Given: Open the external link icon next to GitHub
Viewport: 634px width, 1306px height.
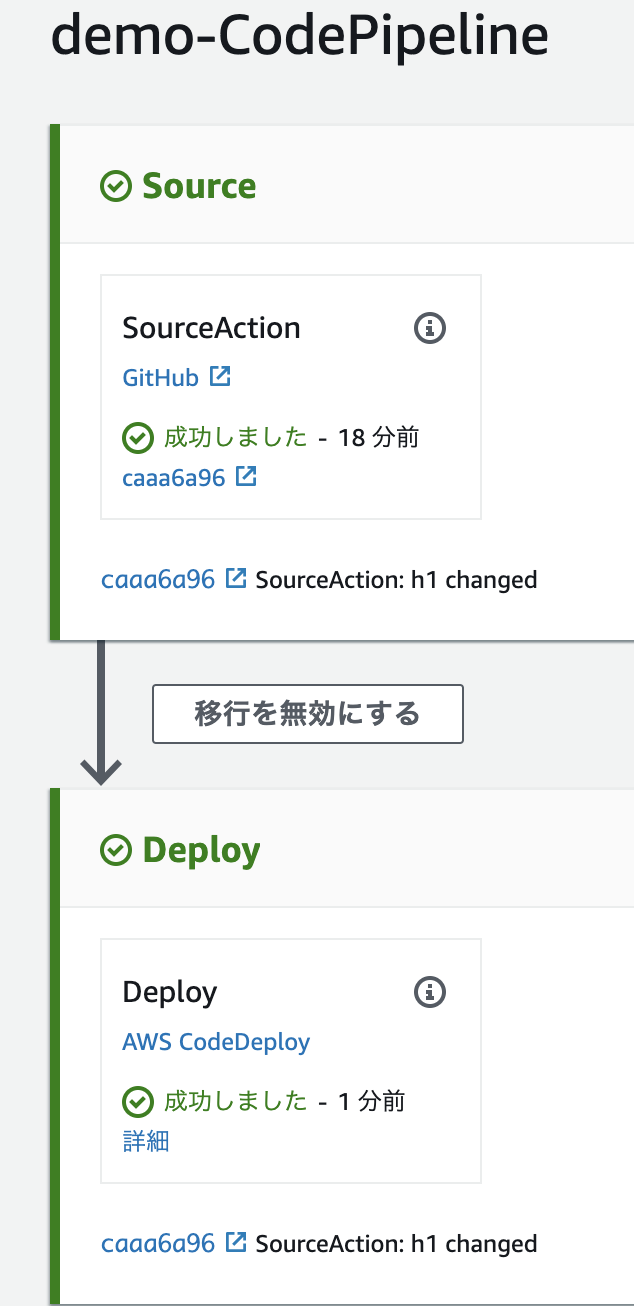Looking at the screenshot, I should click(220, 376).
